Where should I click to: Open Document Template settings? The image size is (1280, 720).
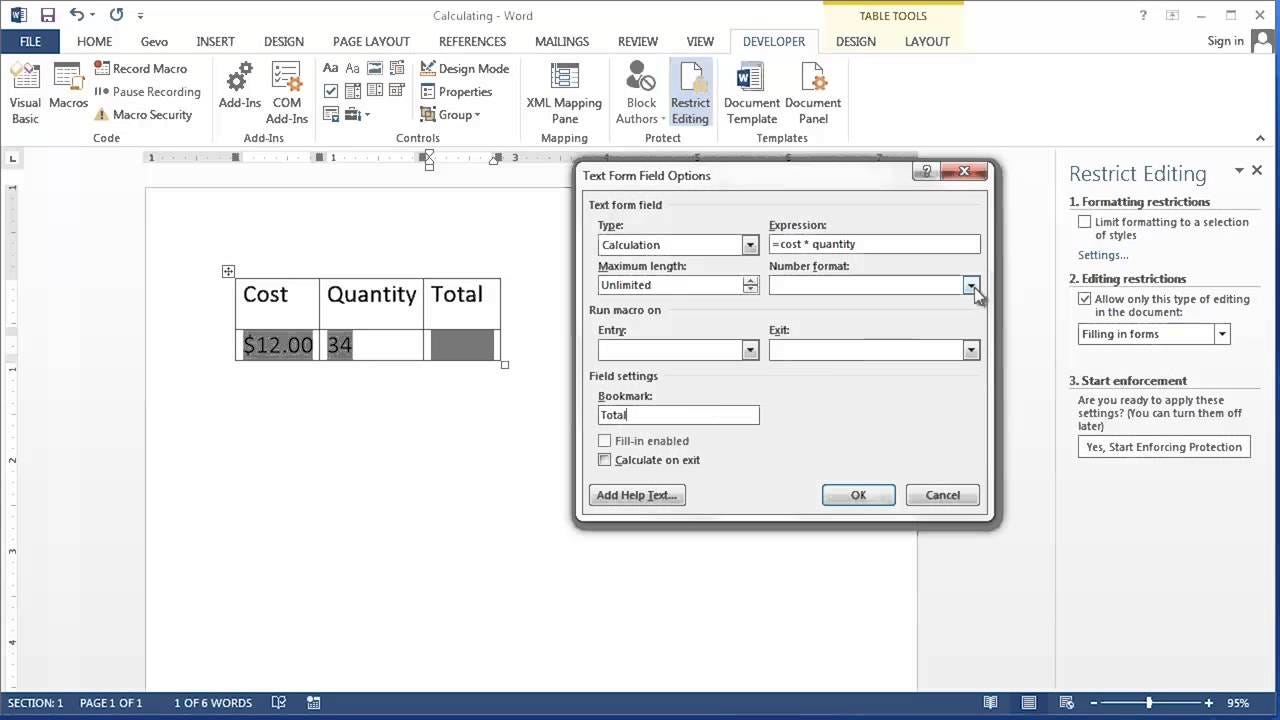point(752,93)
